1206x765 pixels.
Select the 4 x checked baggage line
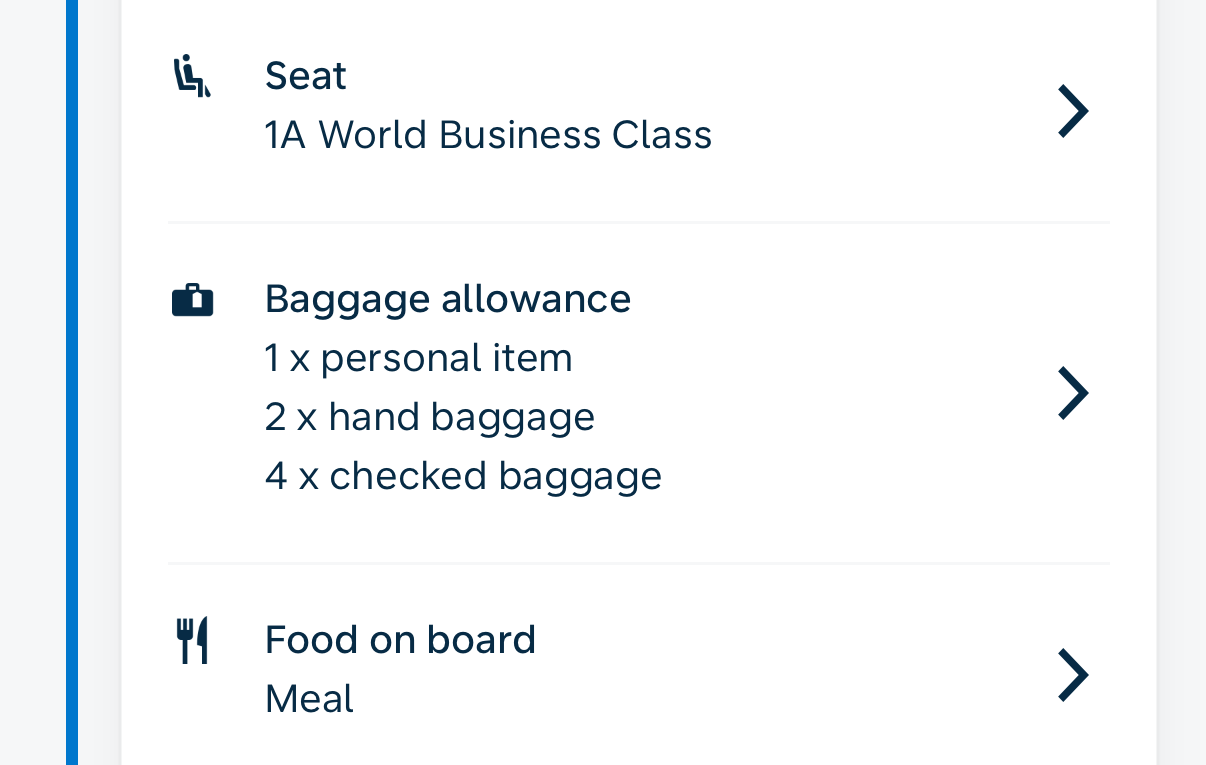tap(463, 476)
